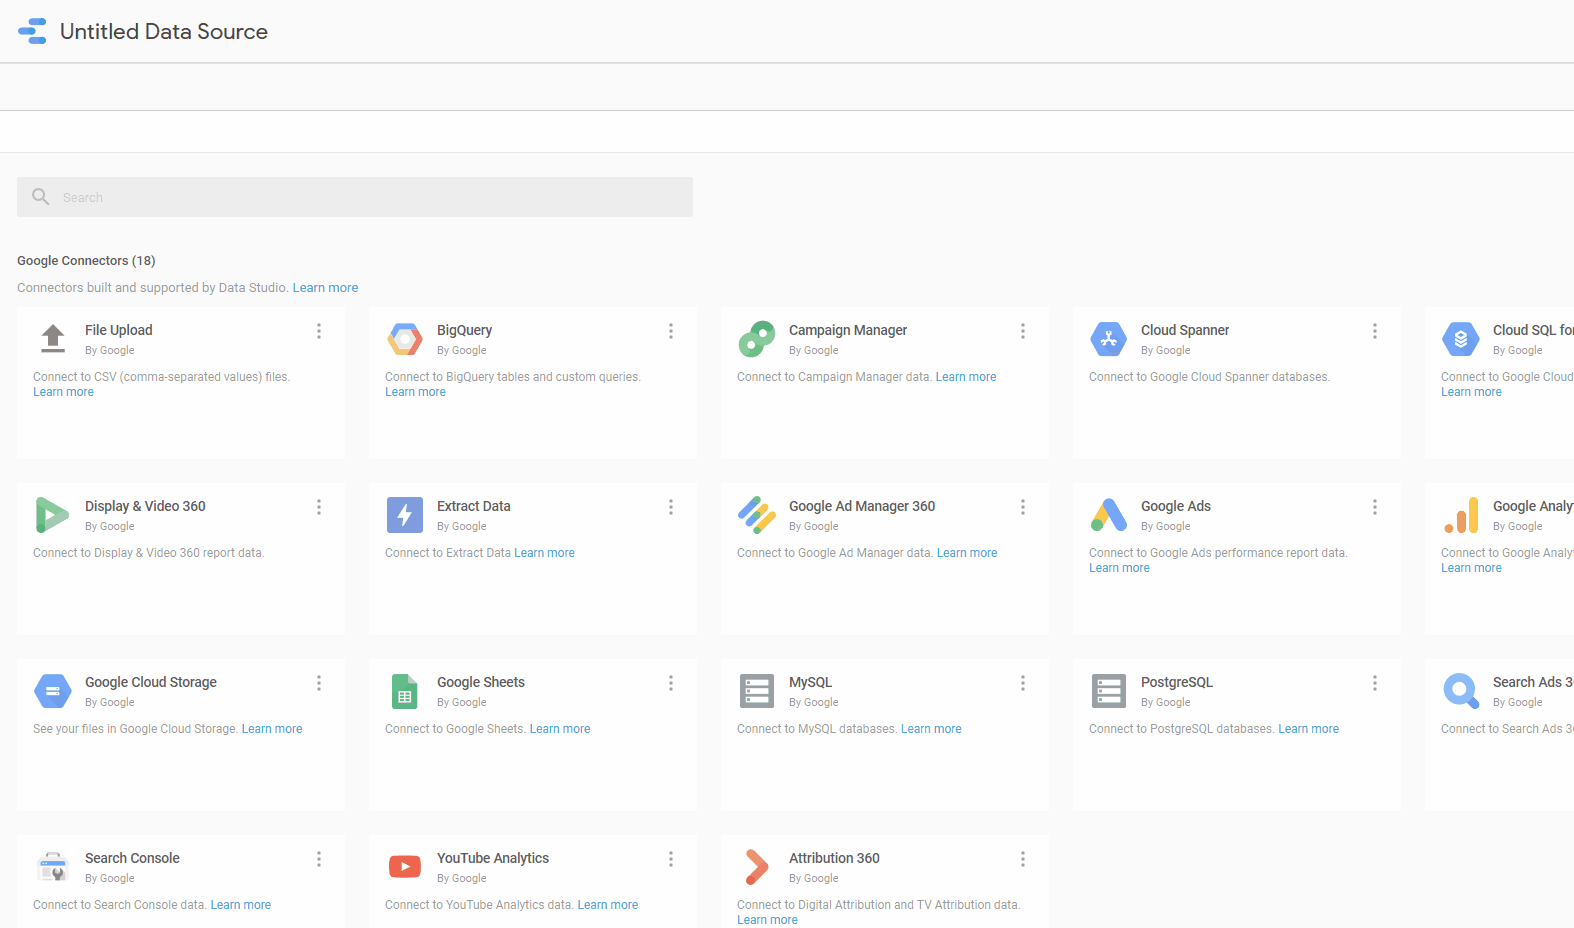The image size is (1574, 928).
Task: Open MySQL connector options menu
Action: tap(1023, 683)
